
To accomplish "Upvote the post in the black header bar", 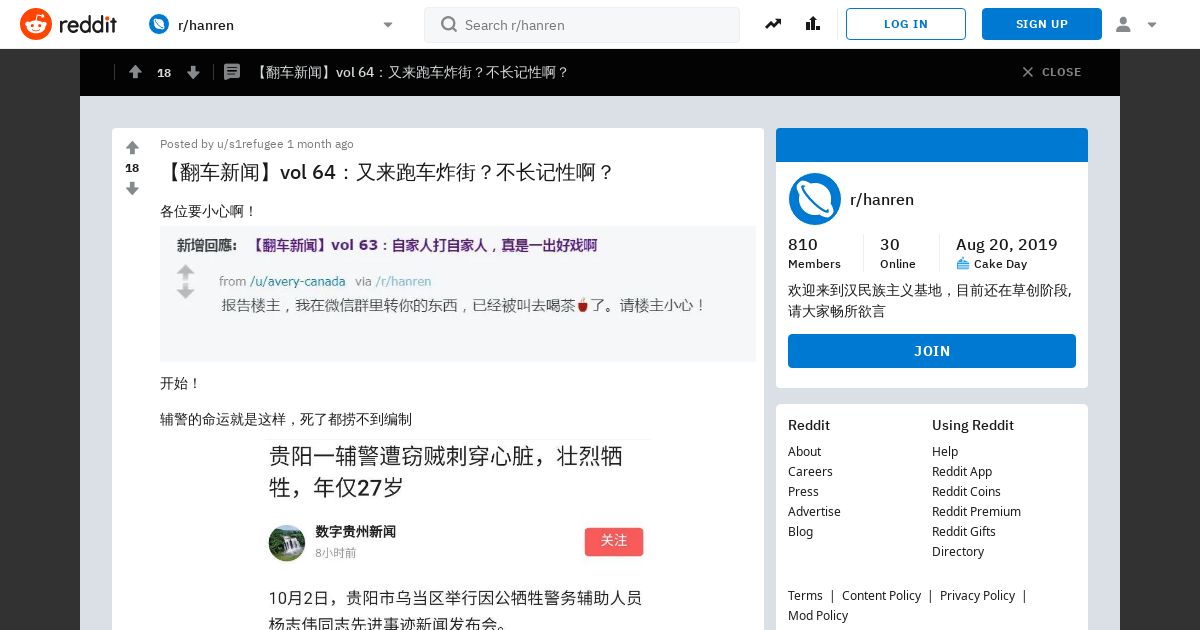I will [135, 72].
